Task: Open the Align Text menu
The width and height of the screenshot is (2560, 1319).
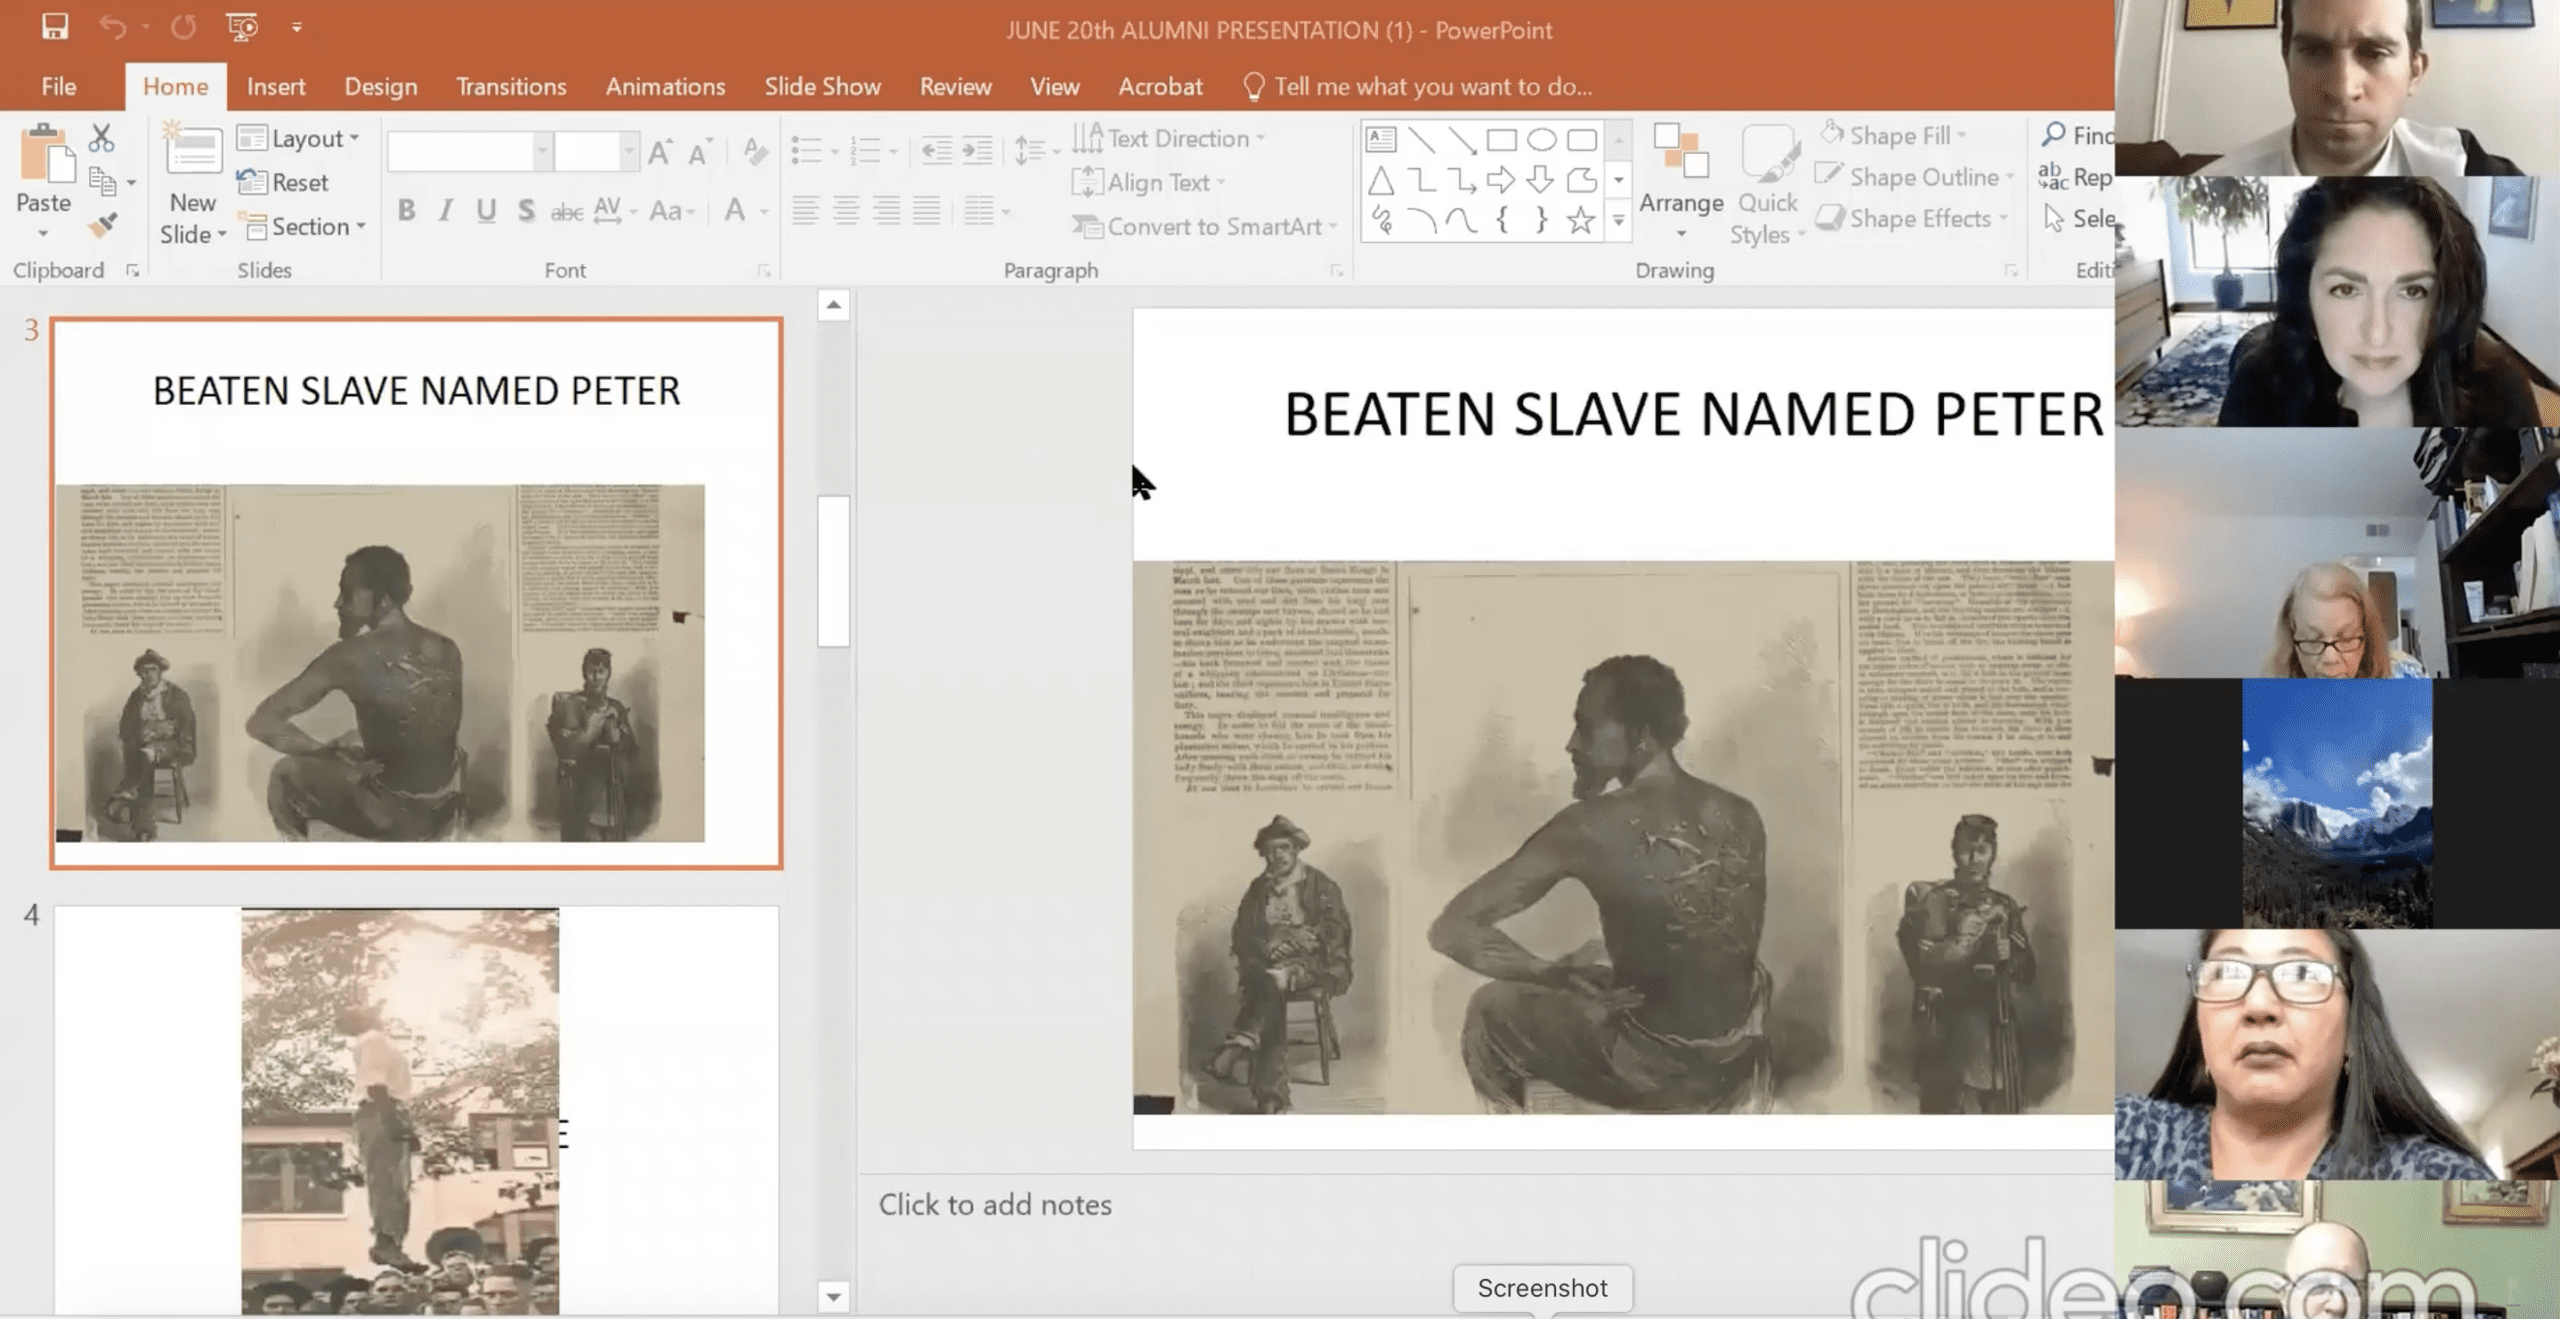Action: click(1149, 182)
